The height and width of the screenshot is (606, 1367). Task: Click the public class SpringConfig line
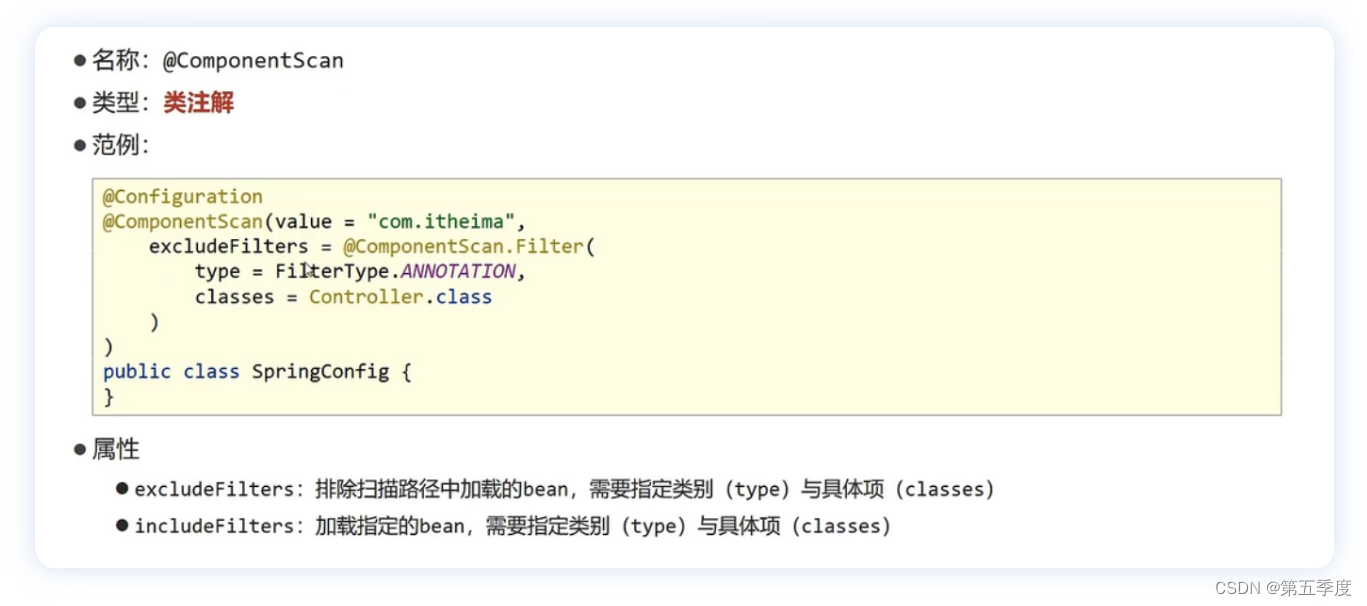[x=257, y=372]
